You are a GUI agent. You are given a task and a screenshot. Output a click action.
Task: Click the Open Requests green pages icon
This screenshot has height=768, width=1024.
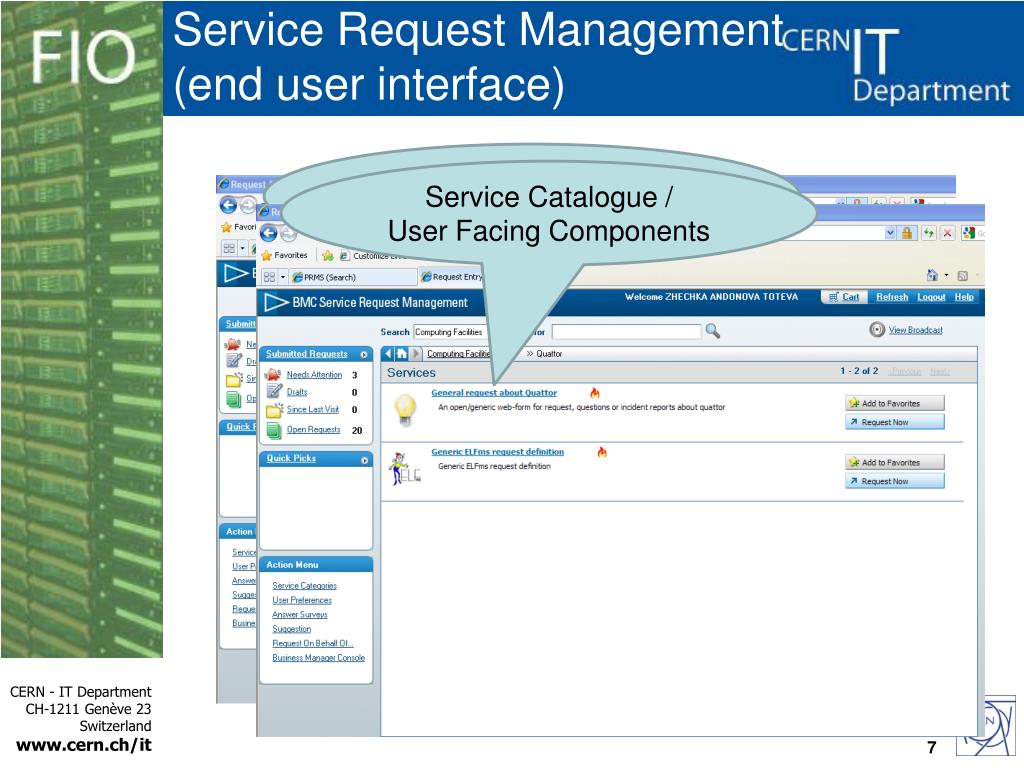(x=274, y=430)
